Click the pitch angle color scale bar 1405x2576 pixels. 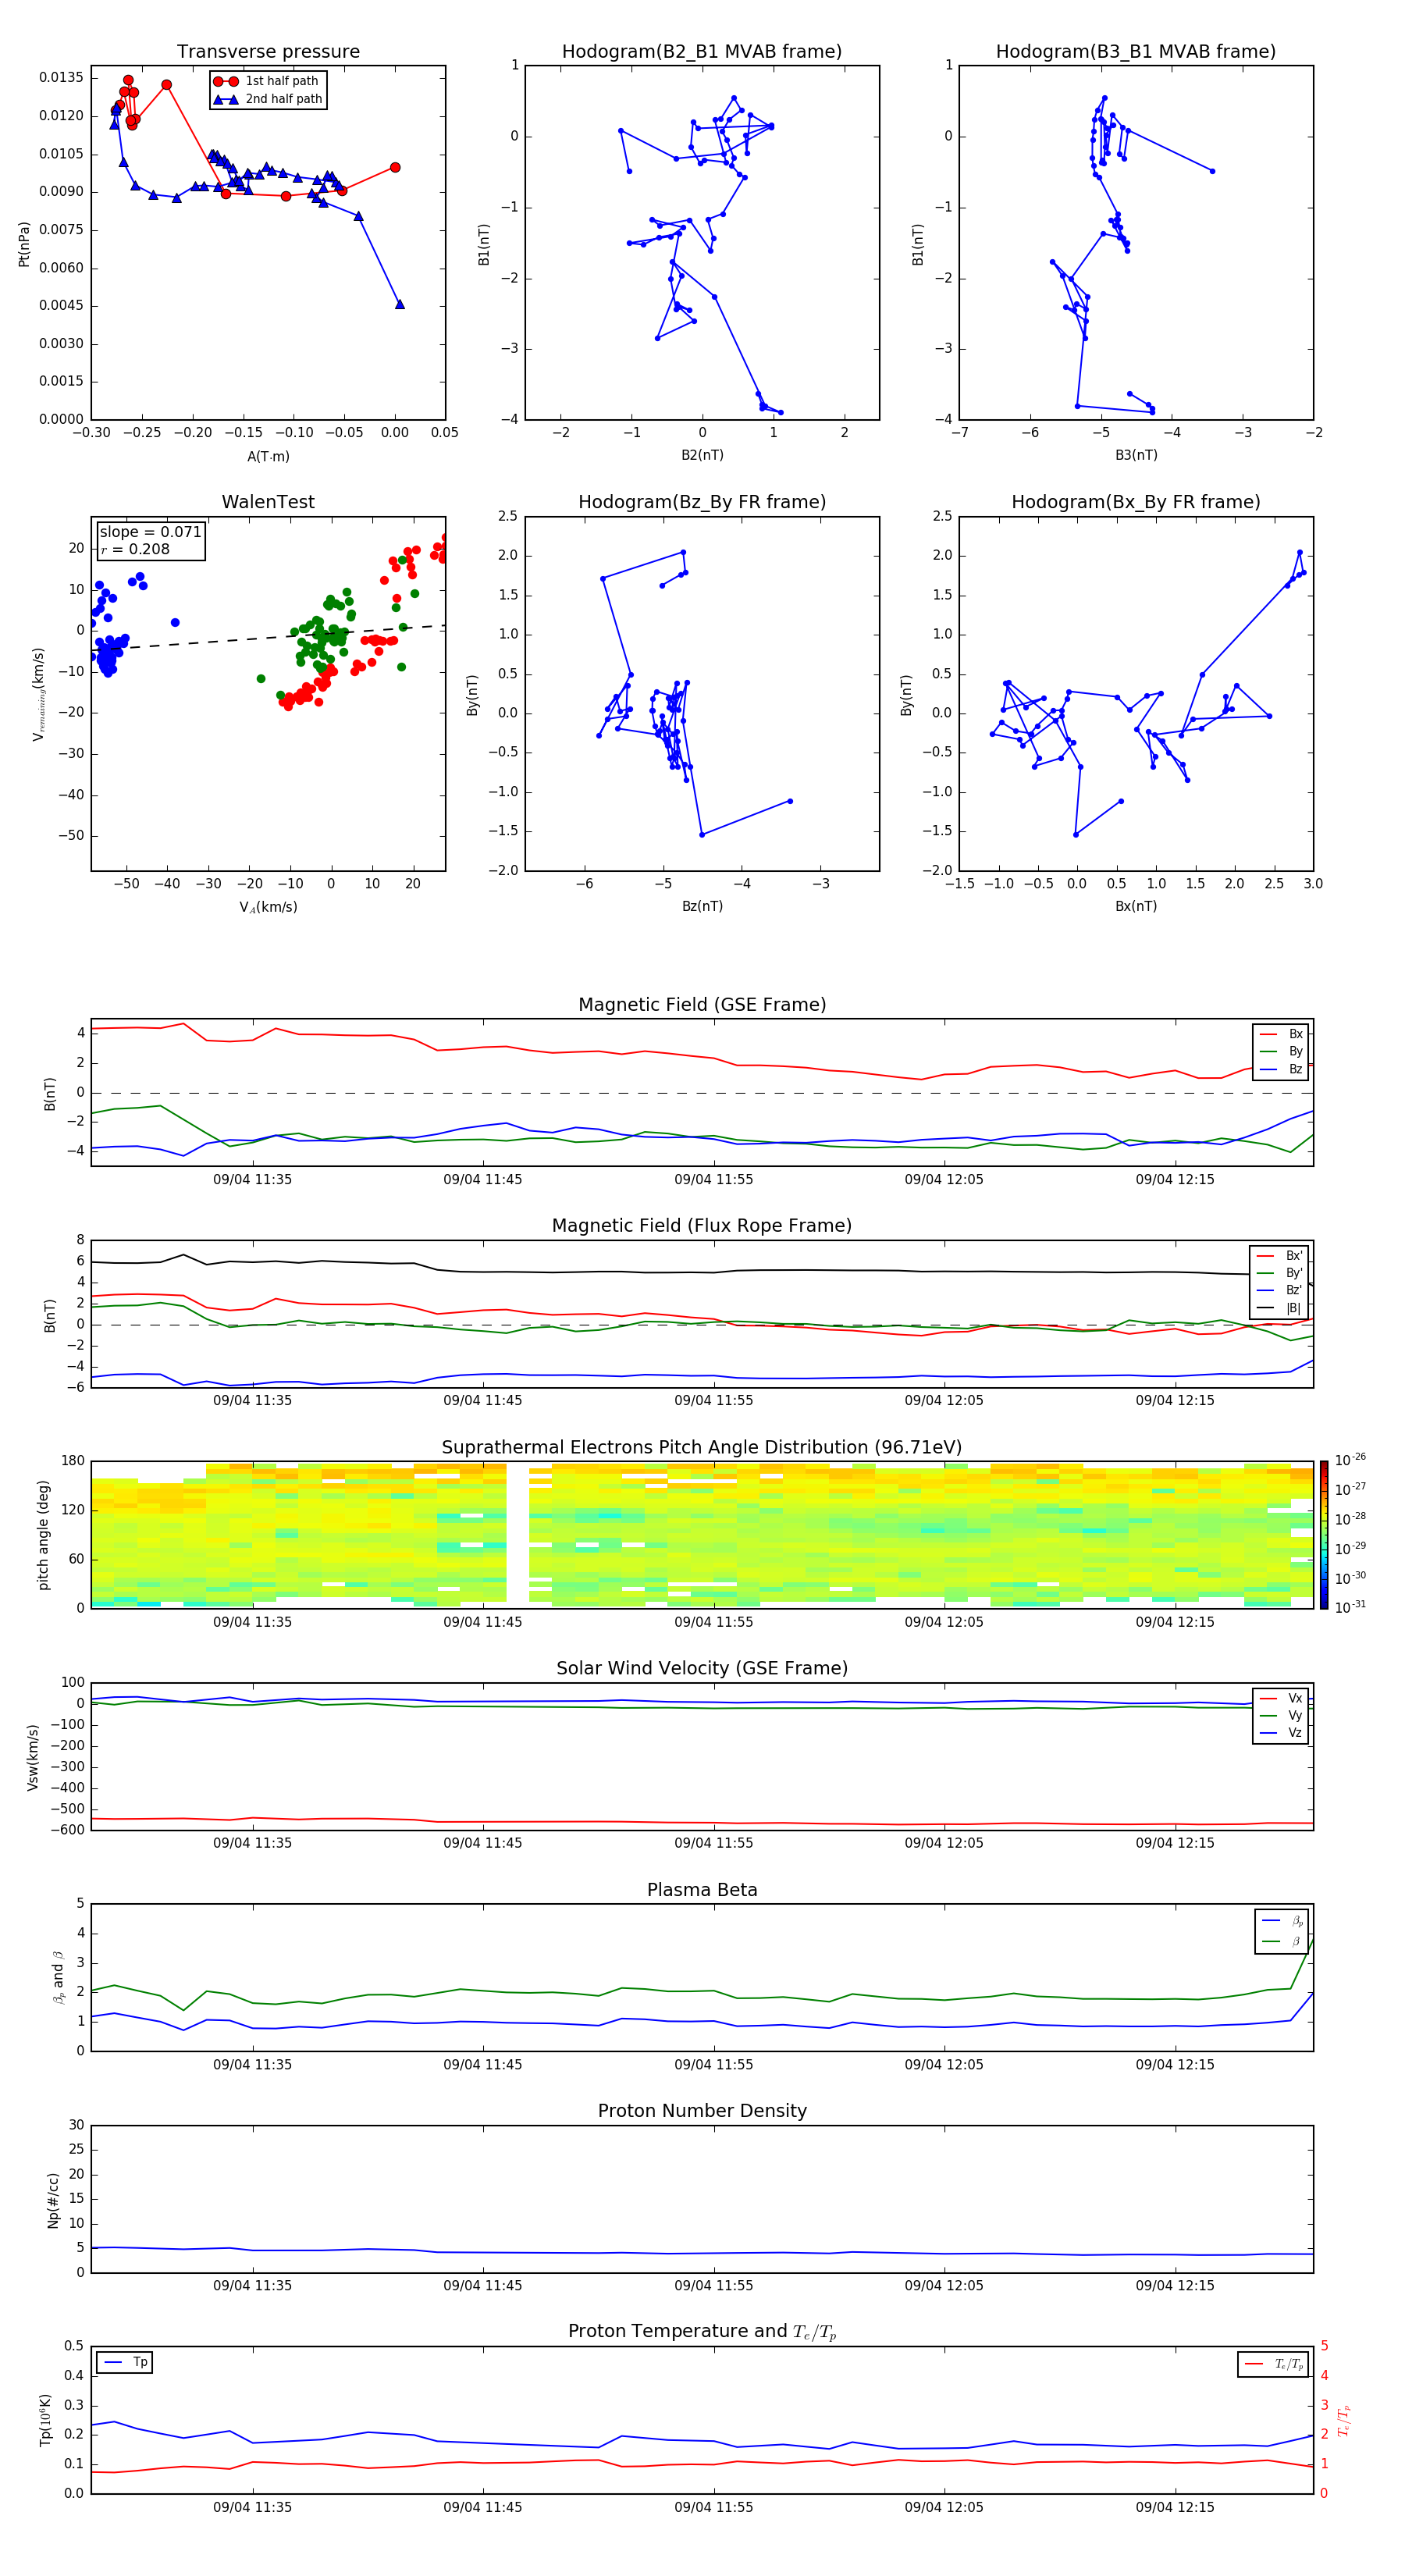click(1324, 1535)
